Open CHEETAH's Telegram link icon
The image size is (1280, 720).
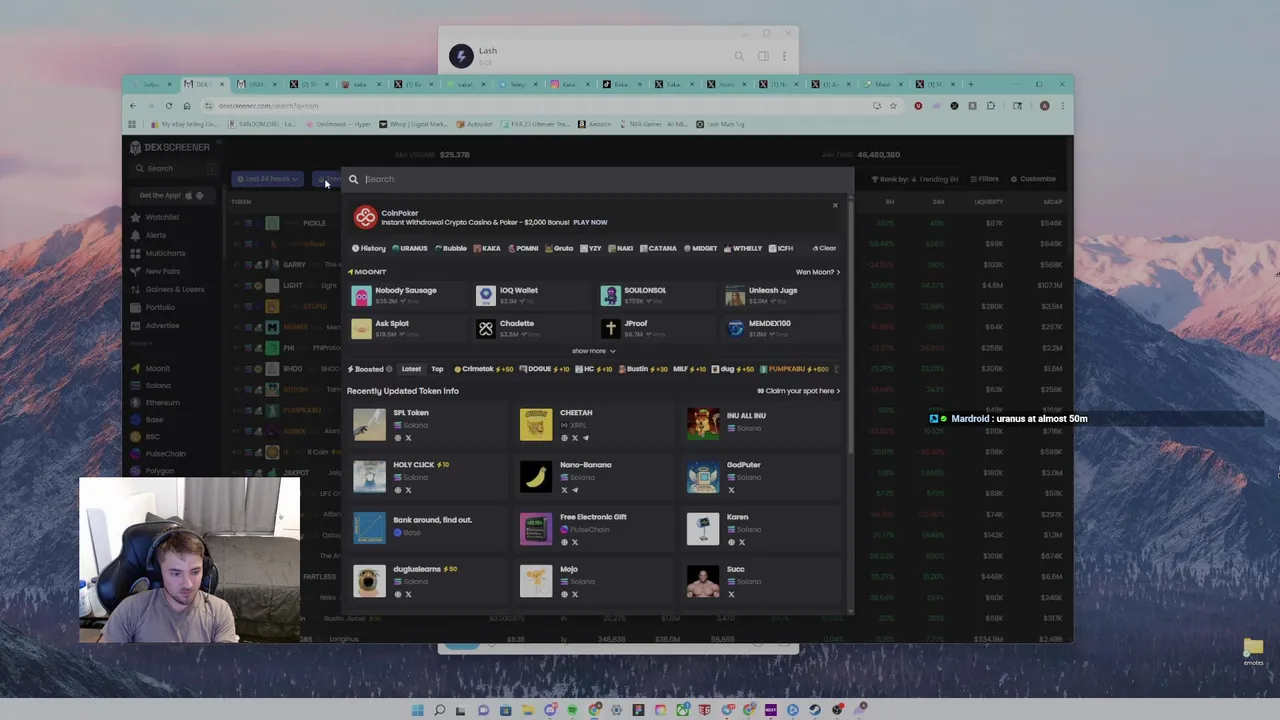(x=585, y=438)
